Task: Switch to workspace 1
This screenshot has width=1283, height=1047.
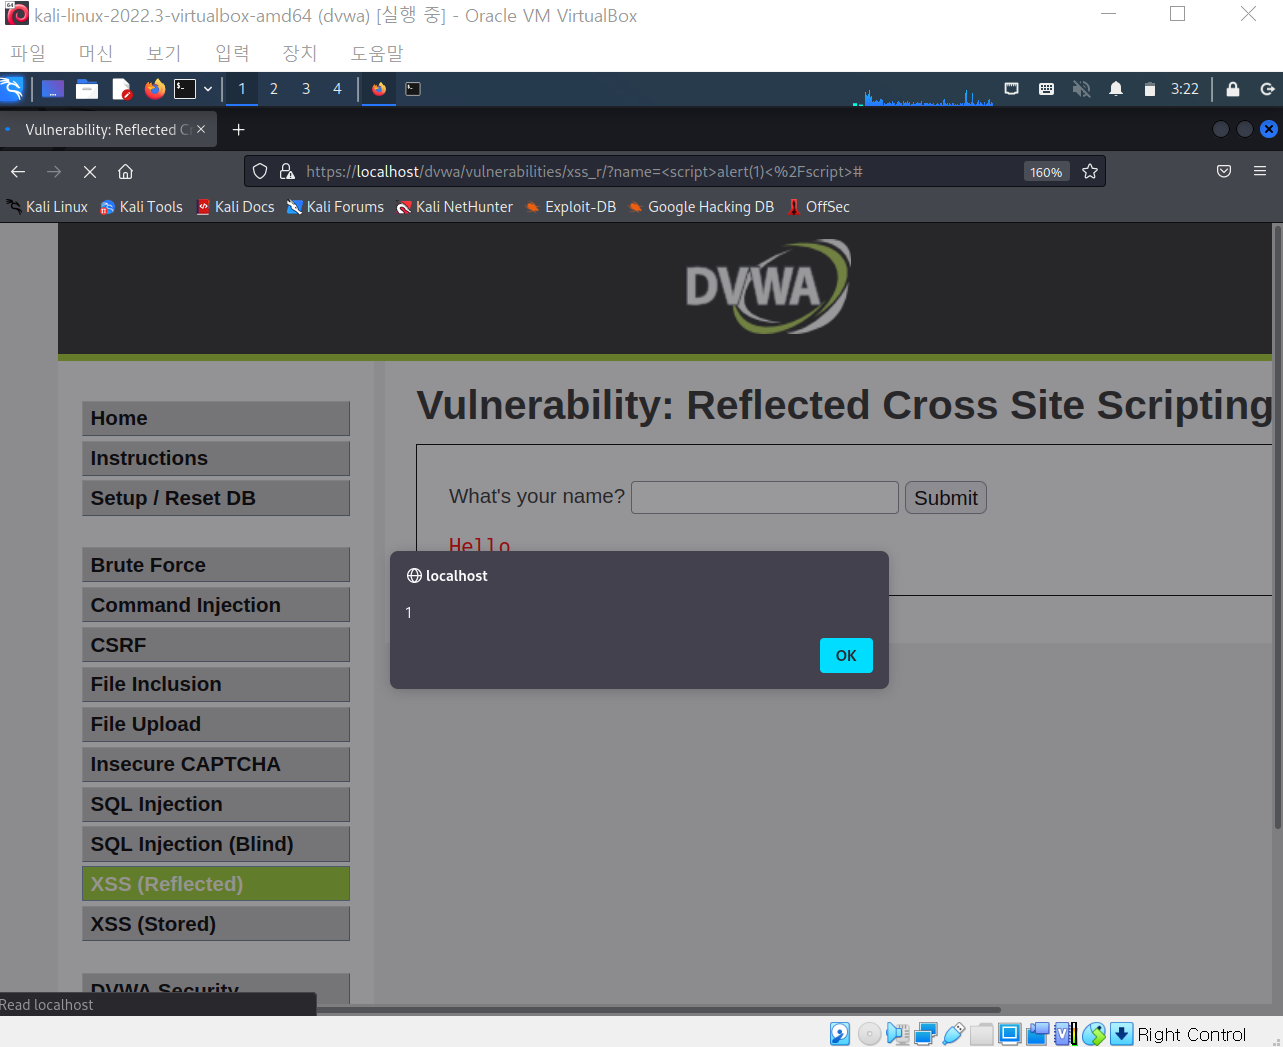Action: pyautogui.click(x=242, y=89)
